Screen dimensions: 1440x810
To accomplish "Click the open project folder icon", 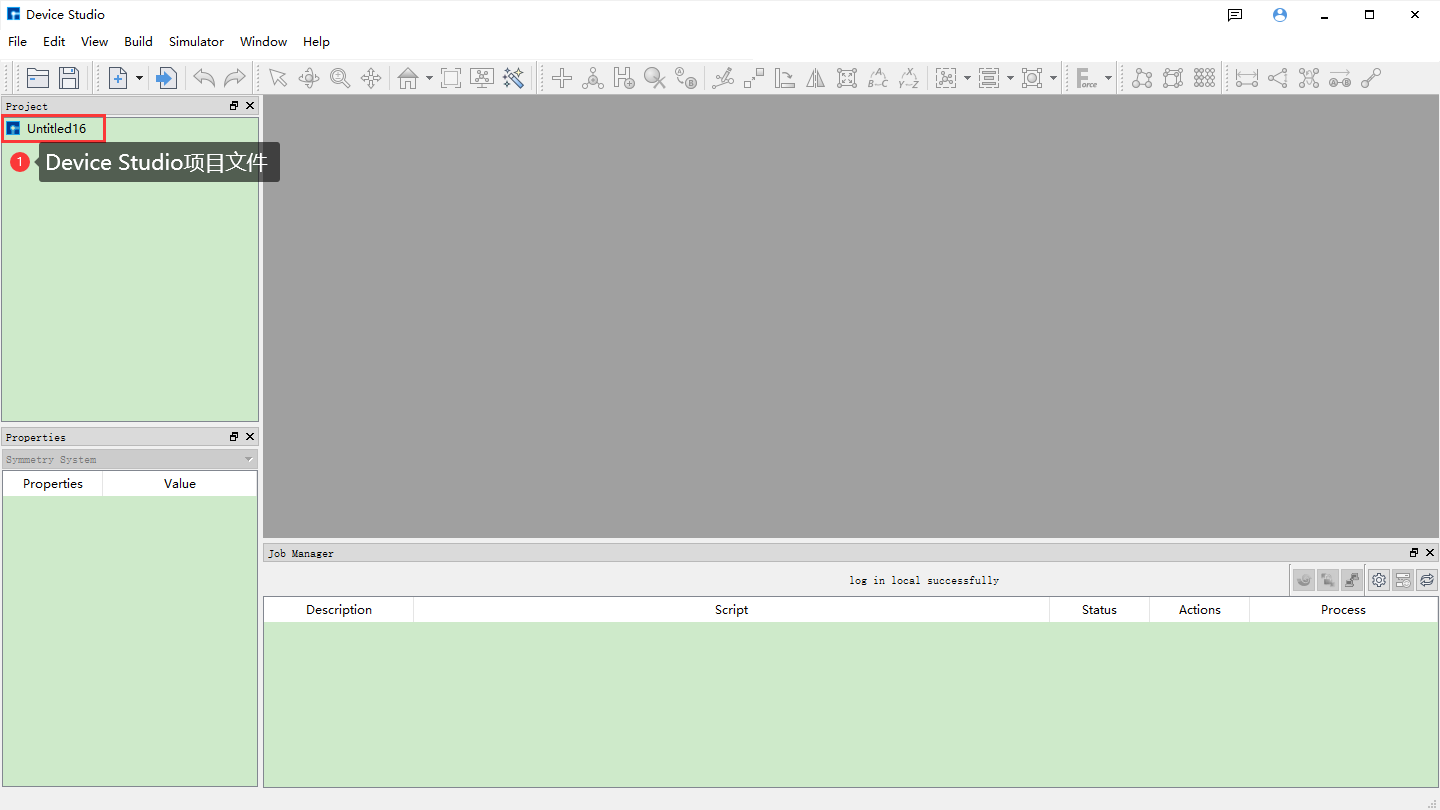I will [38, 78].
